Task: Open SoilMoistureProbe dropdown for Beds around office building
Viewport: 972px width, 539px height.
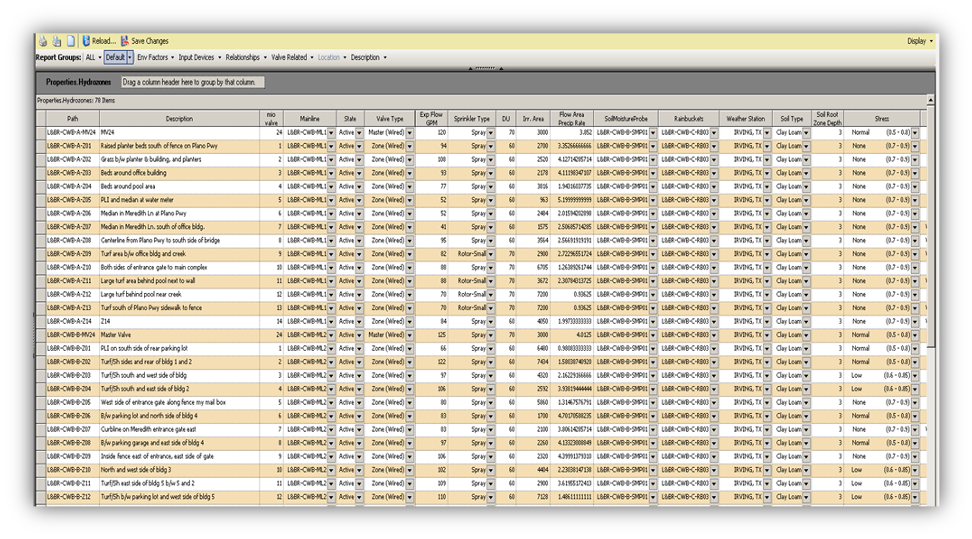Action: coord(653,173)
